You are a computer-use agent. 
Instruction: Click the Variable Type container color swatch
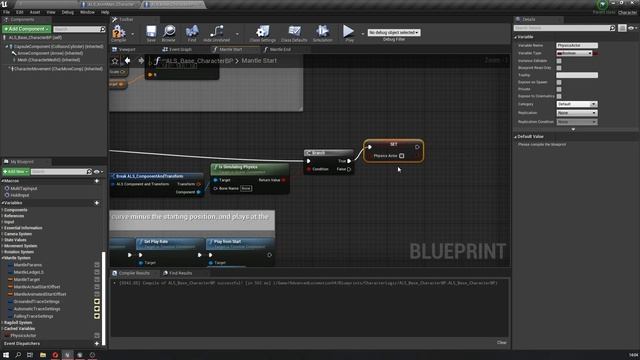(x=596, y=53)
